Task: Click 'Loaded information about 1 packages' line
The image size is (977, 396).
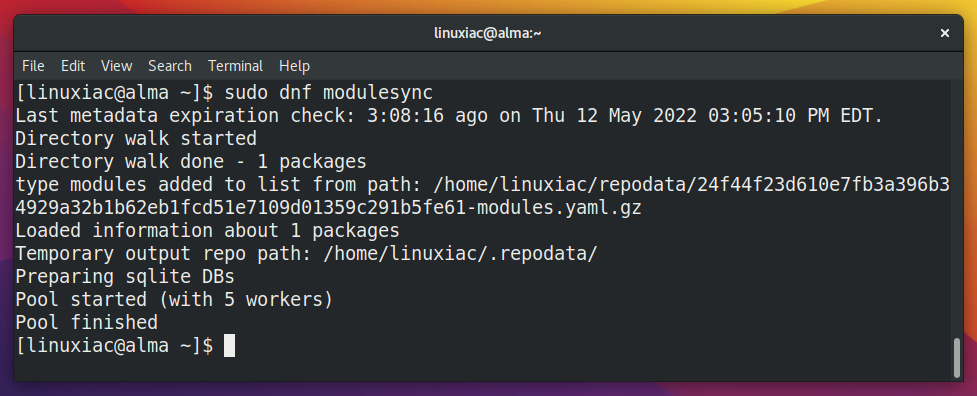Action: tap(207, 230)
